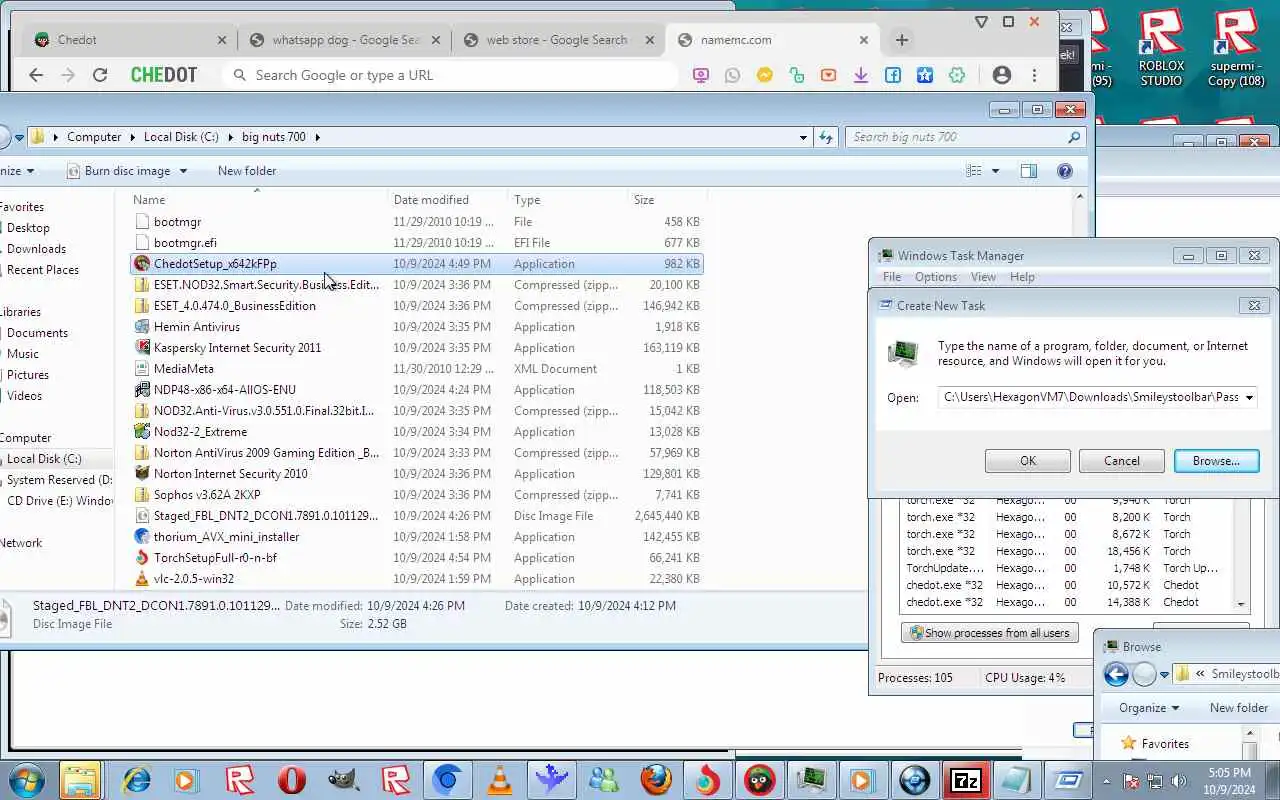Open the Explorer view options dropdown arrow

995,171
